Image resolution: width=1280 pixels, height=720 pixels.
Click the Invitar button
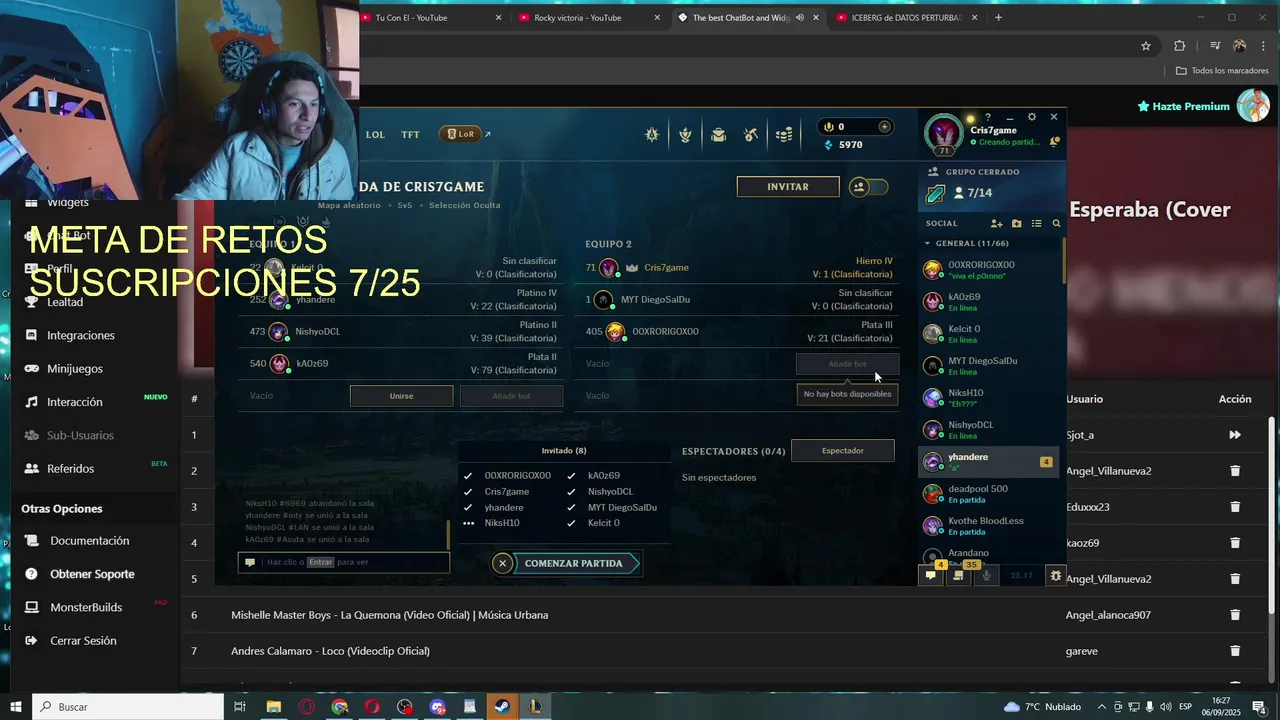tap(788, 187)
